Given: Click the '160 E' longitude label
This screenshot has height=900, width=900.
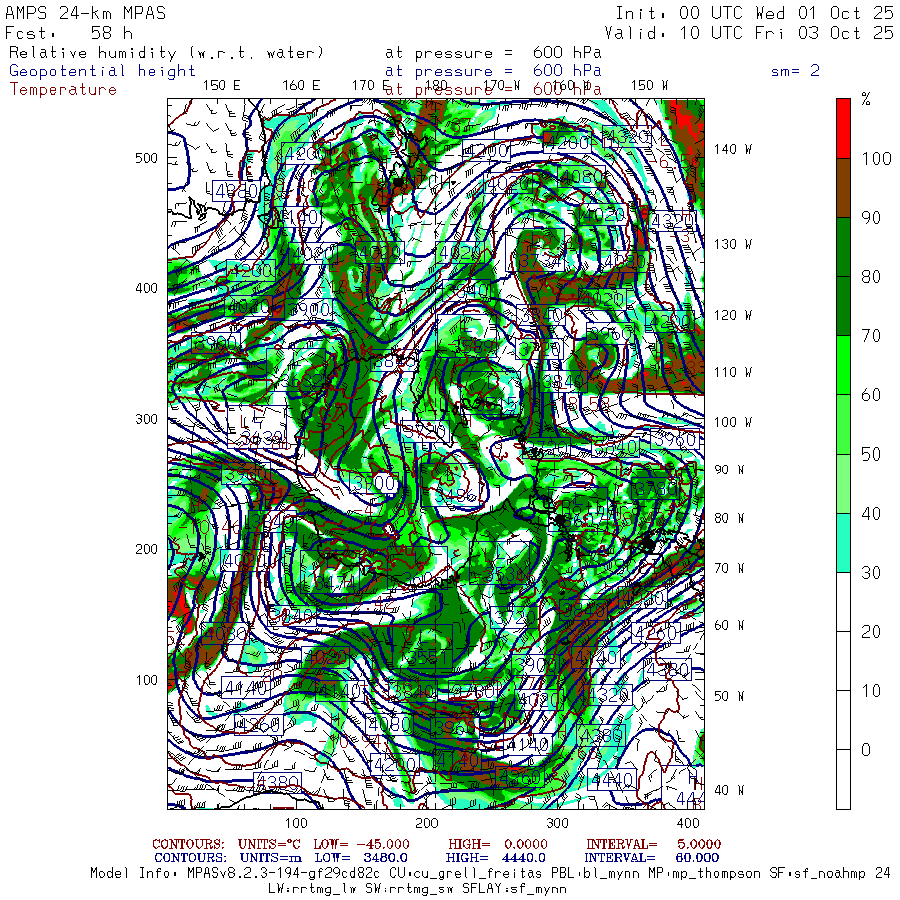Looking at the screenshot, I should click(301, 86).
